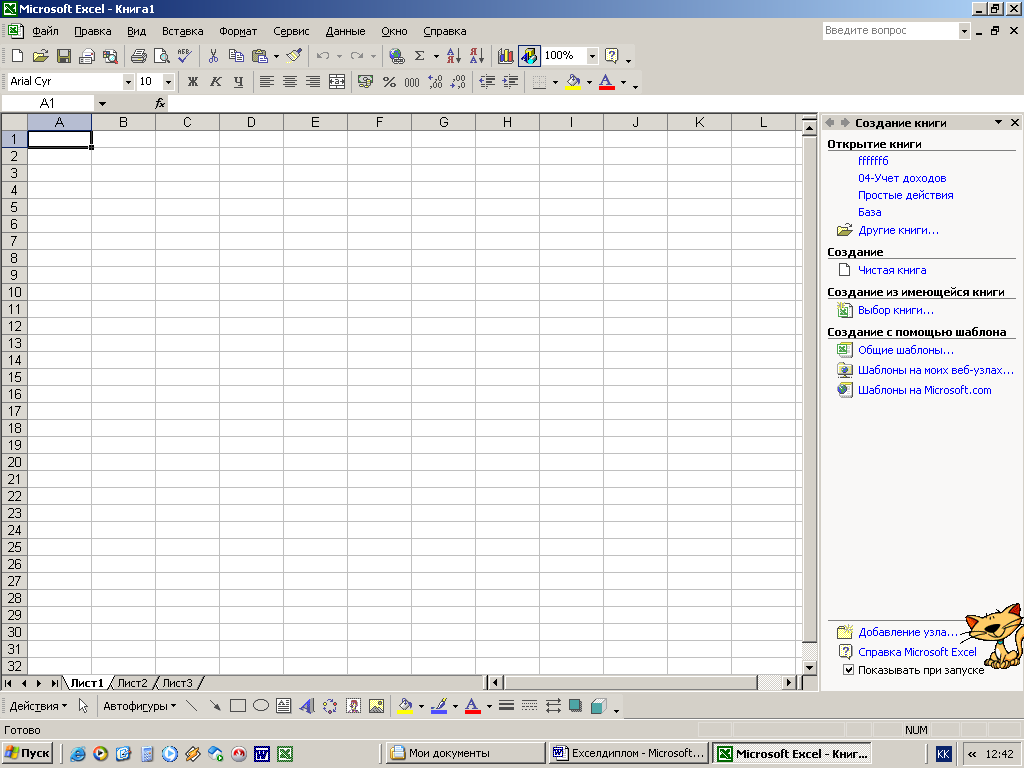Open print preview icon

pyautogui.click(x=161, y=56)
